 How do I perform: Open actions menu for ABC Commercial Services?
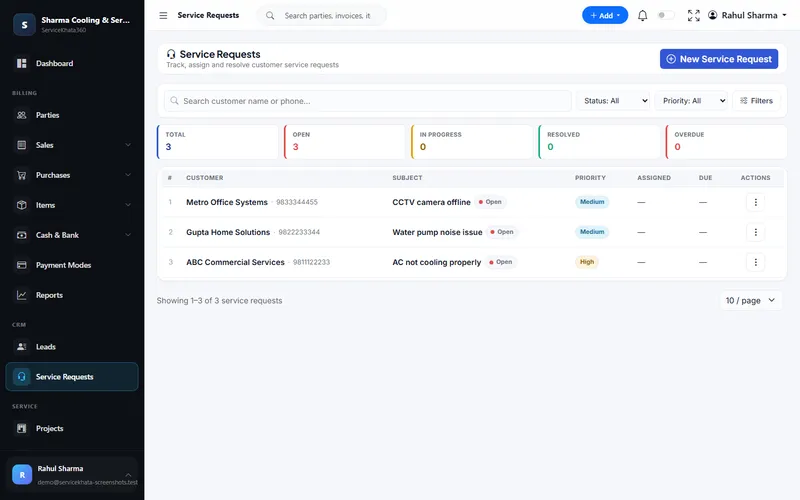pos(755,262)
